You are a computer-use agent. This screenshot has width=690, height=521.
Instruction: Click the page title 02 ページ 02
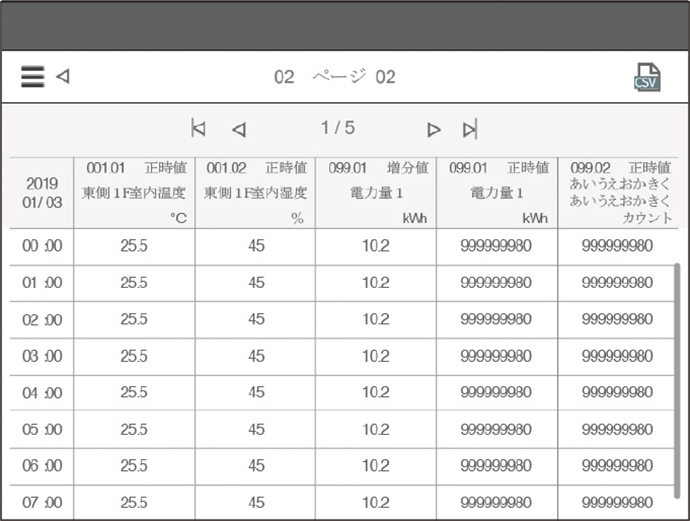tap(335, 77)
